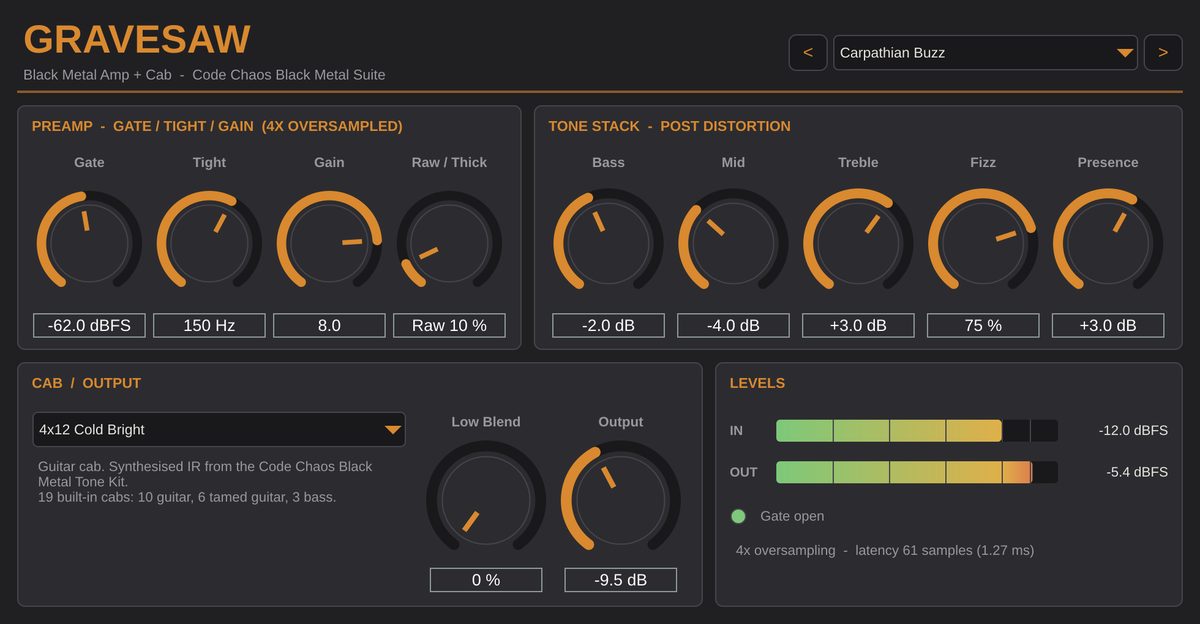This screenshot has width=1200, height=624.
Task: Open the Carpathian Buzz preset dropdown
Action: pos(985,53)
